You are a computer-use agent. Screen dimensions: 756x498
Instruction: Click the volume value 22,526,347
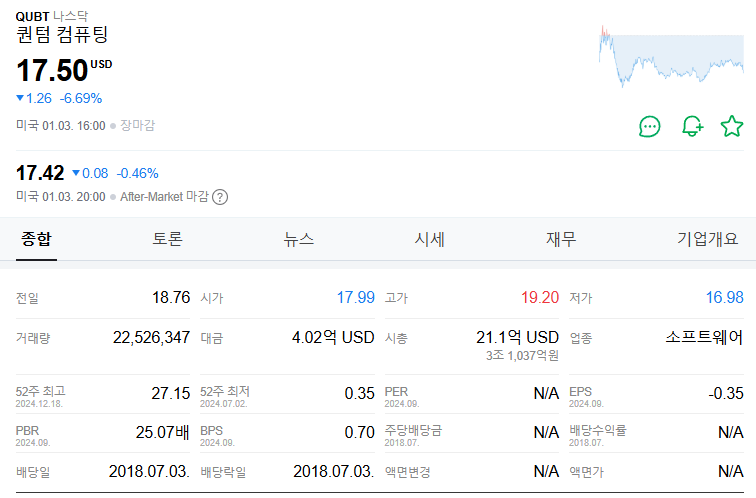tap(151, 337)
